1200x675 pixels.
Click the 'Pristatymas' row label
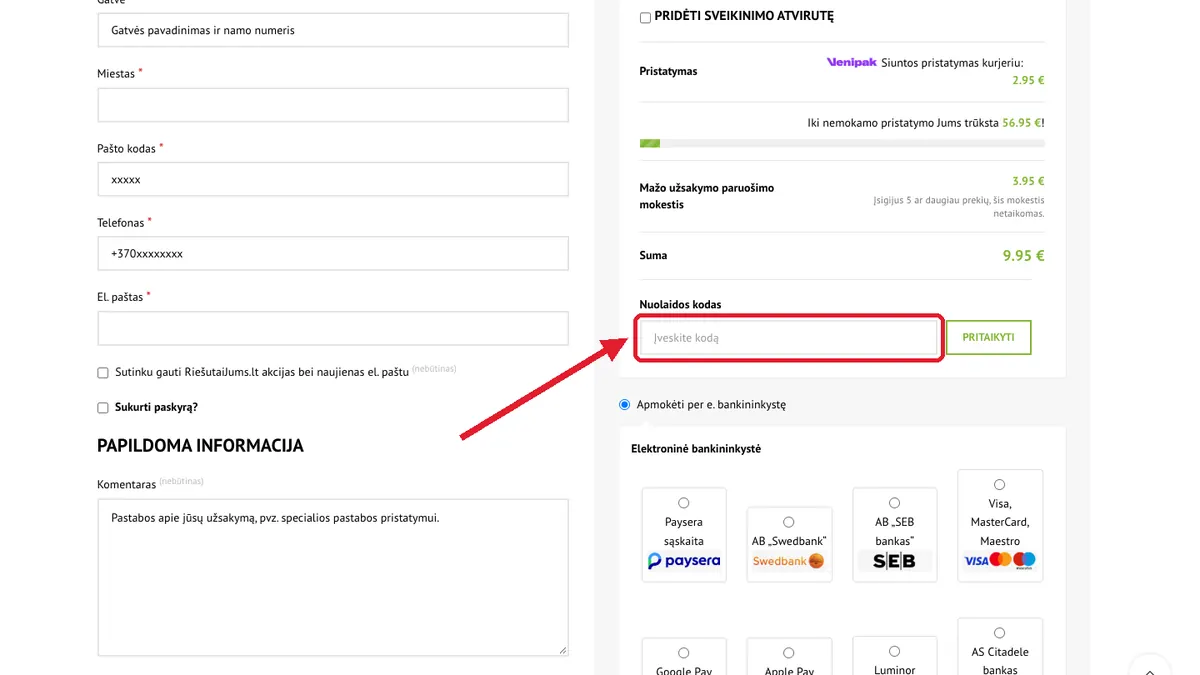click(668, 72)
